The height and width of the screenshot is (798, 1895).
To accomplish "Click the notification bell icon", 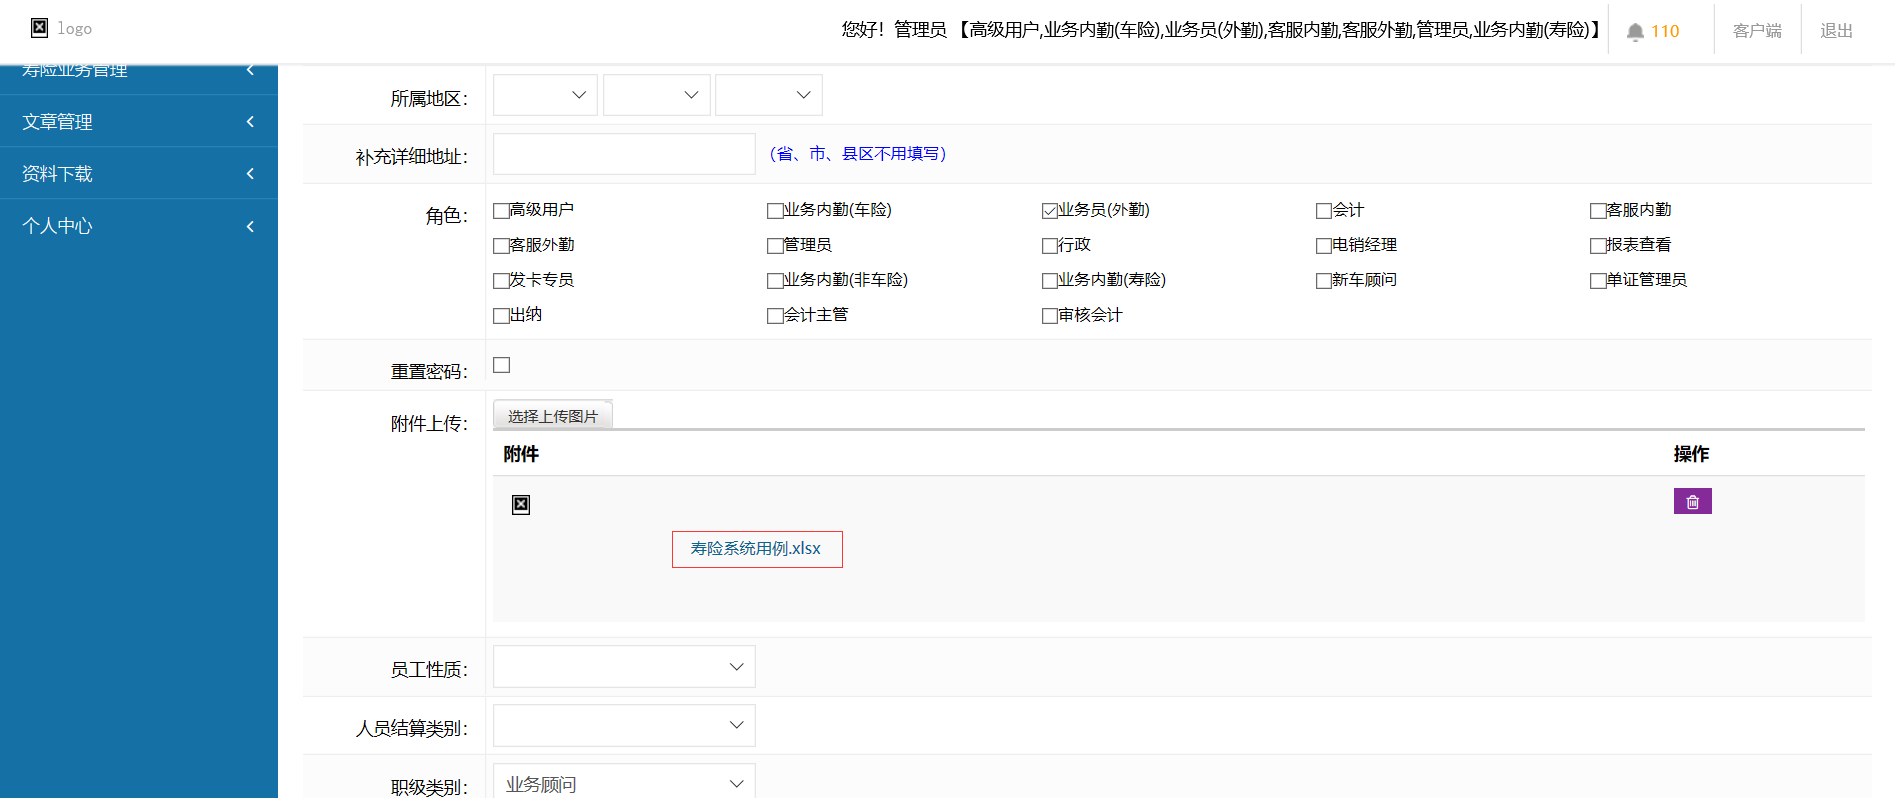I will click(1635, 32).
